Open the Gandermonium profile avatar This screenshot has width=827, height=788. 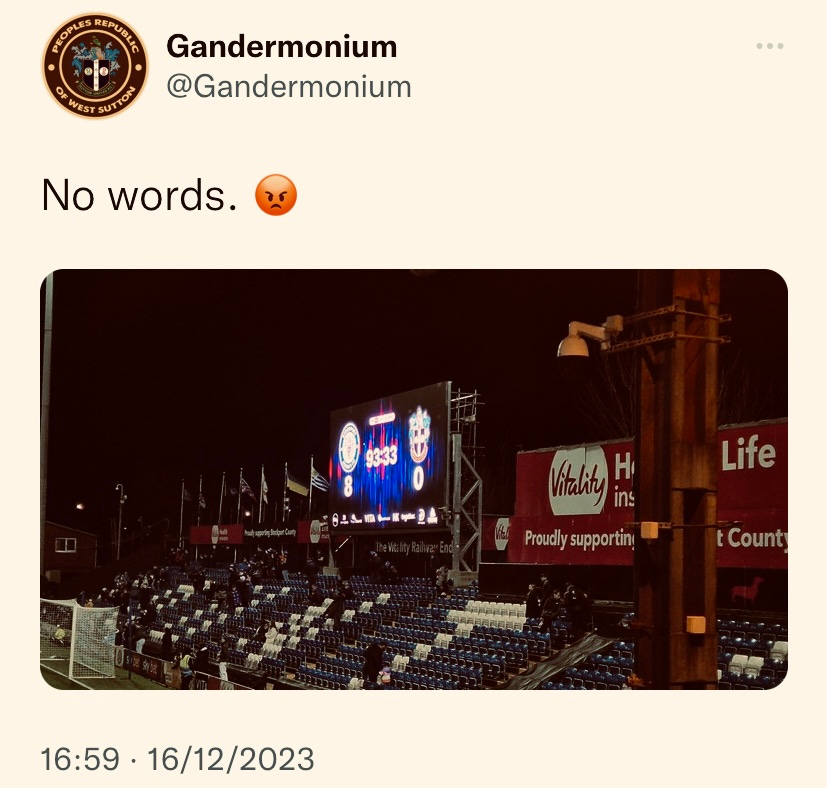coord(95,66)
